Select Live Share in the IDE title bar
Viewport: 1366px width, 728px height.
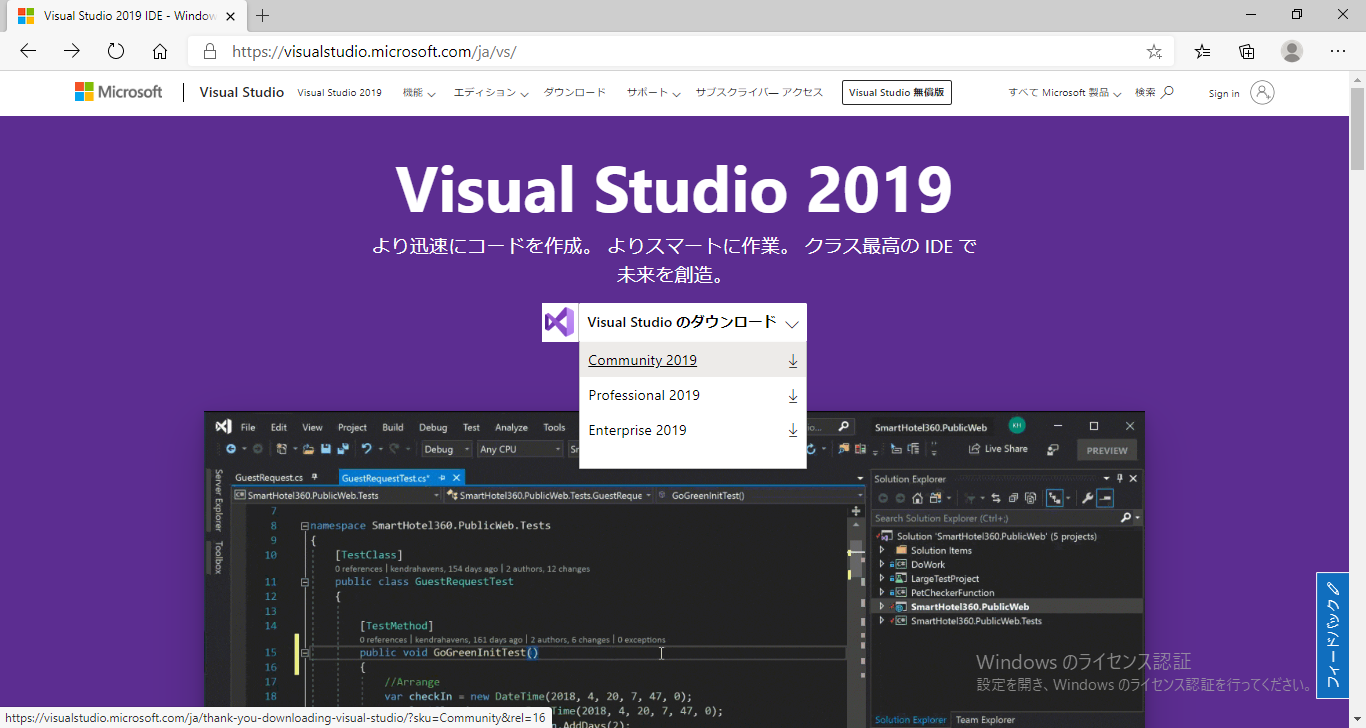[998, 448]
